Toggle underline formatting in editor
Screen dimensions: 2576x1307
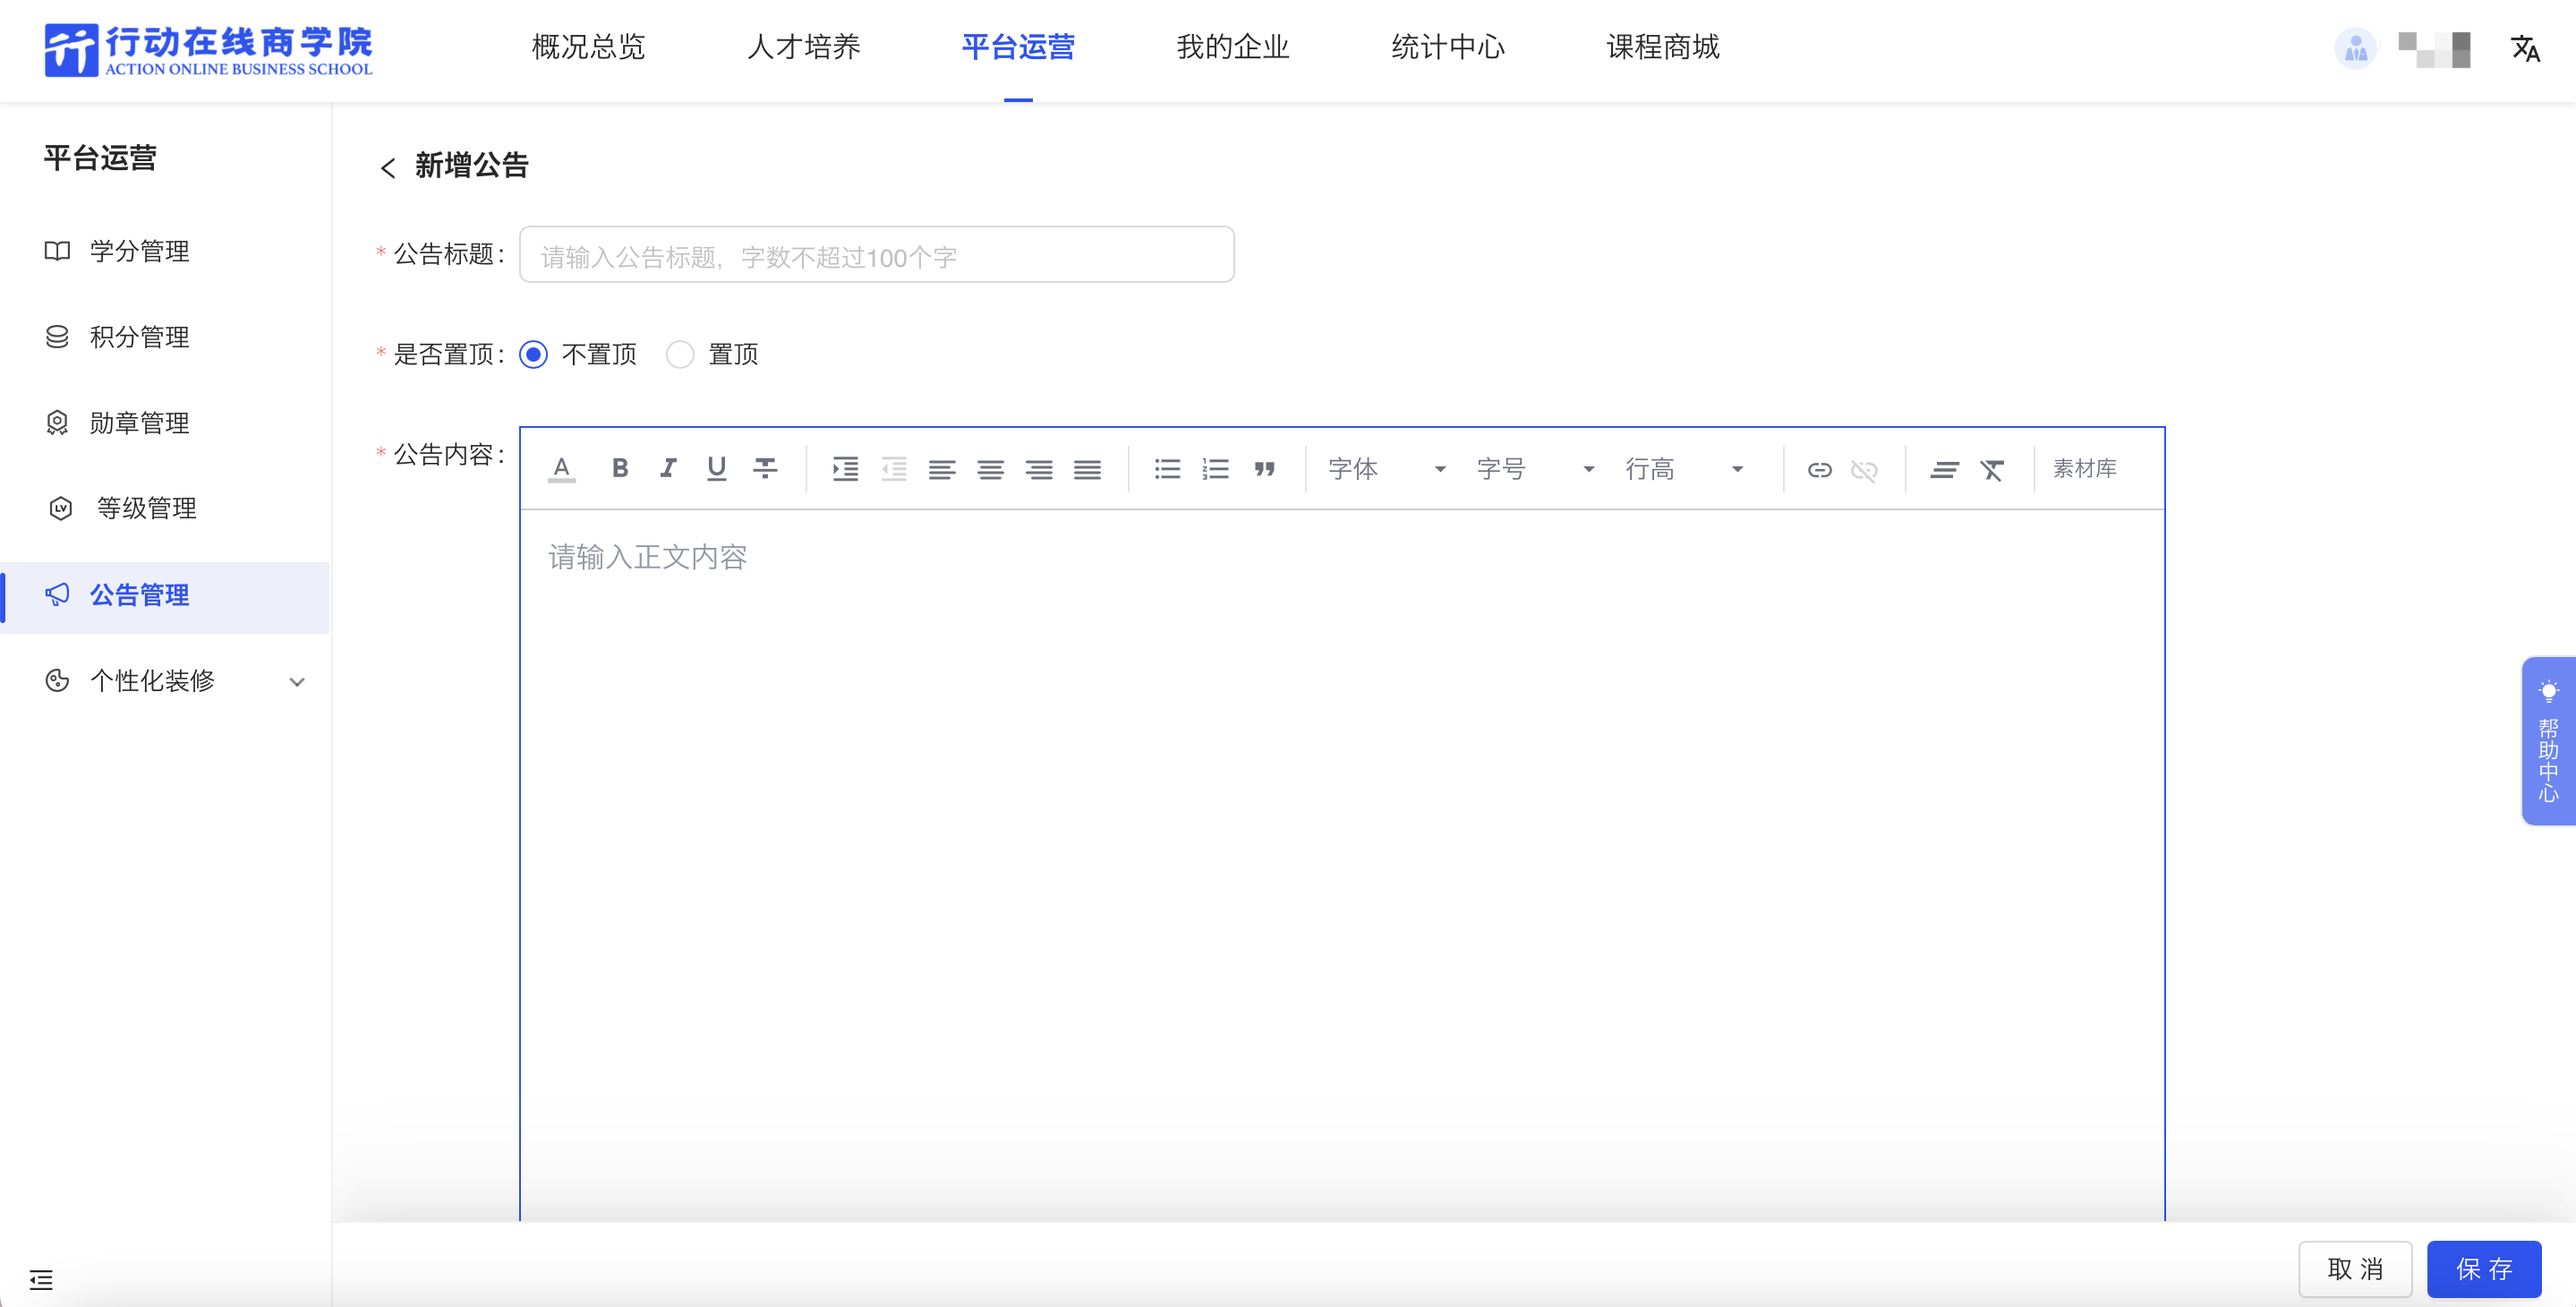[716, 469]
